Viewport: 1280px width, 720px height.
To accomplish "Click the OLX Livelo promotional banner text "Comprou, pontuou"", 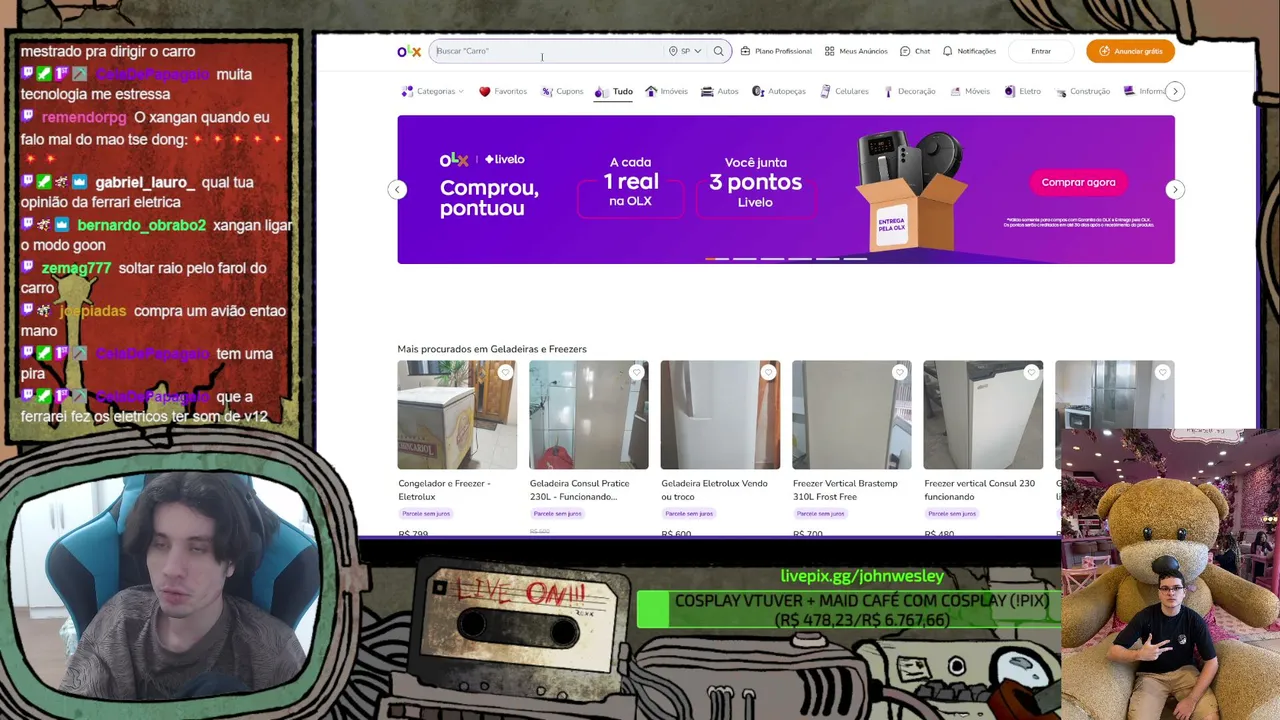I will 489,198.
